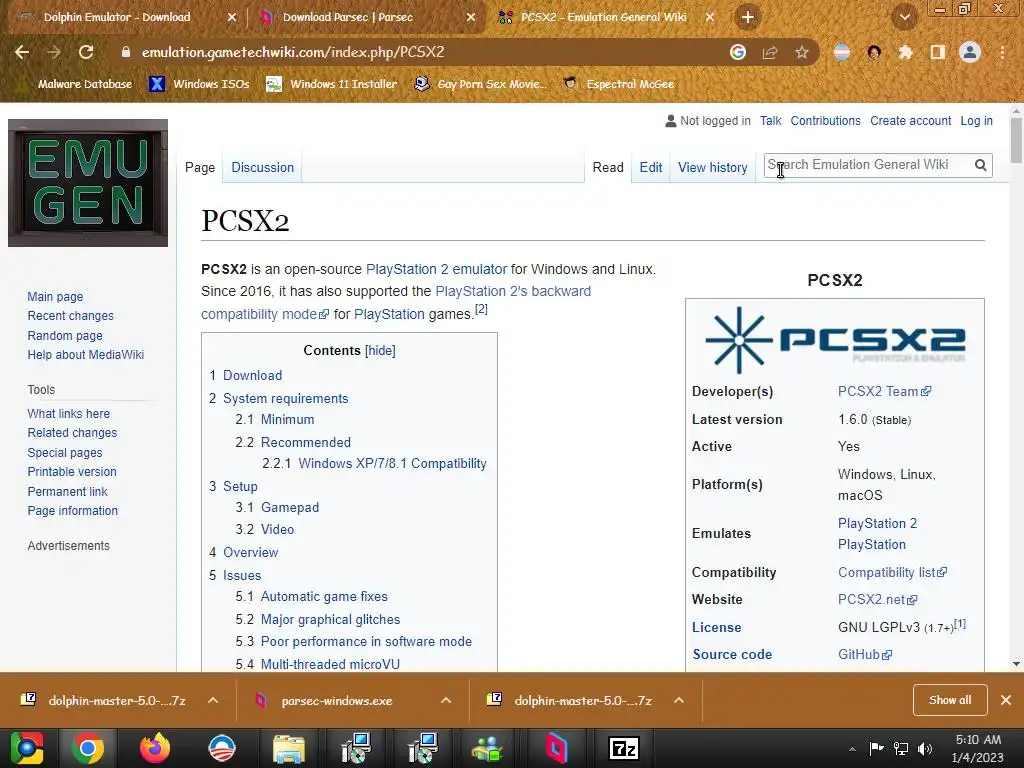Viewport: 1024px width, 768px height.
Task: Toggle the browser side panel icon
Action: click(x=938, y=52)
